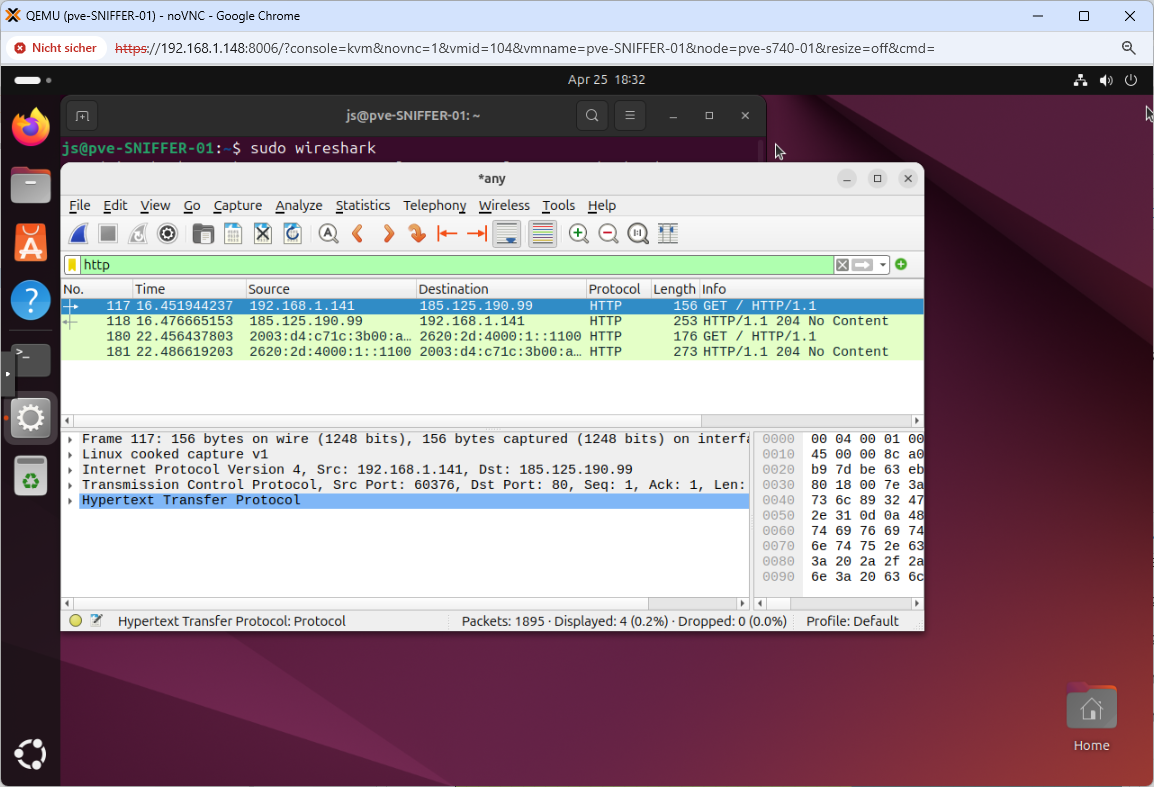
Task: Toggle the colorize packet list button
Action: pos(541,234)
